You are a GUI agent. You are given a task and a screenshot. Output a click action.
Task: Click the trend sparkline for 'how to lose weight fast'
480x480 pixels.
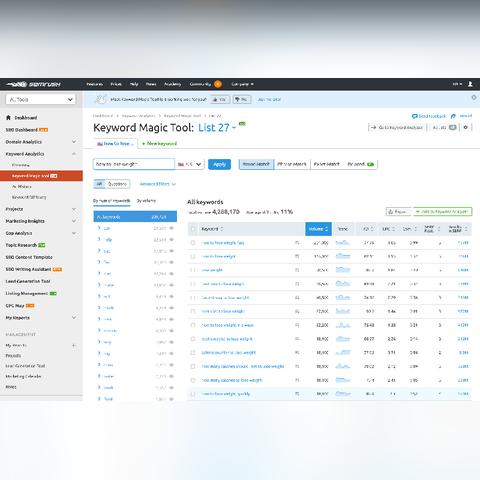pyautogui.click(x=343, y=243)
